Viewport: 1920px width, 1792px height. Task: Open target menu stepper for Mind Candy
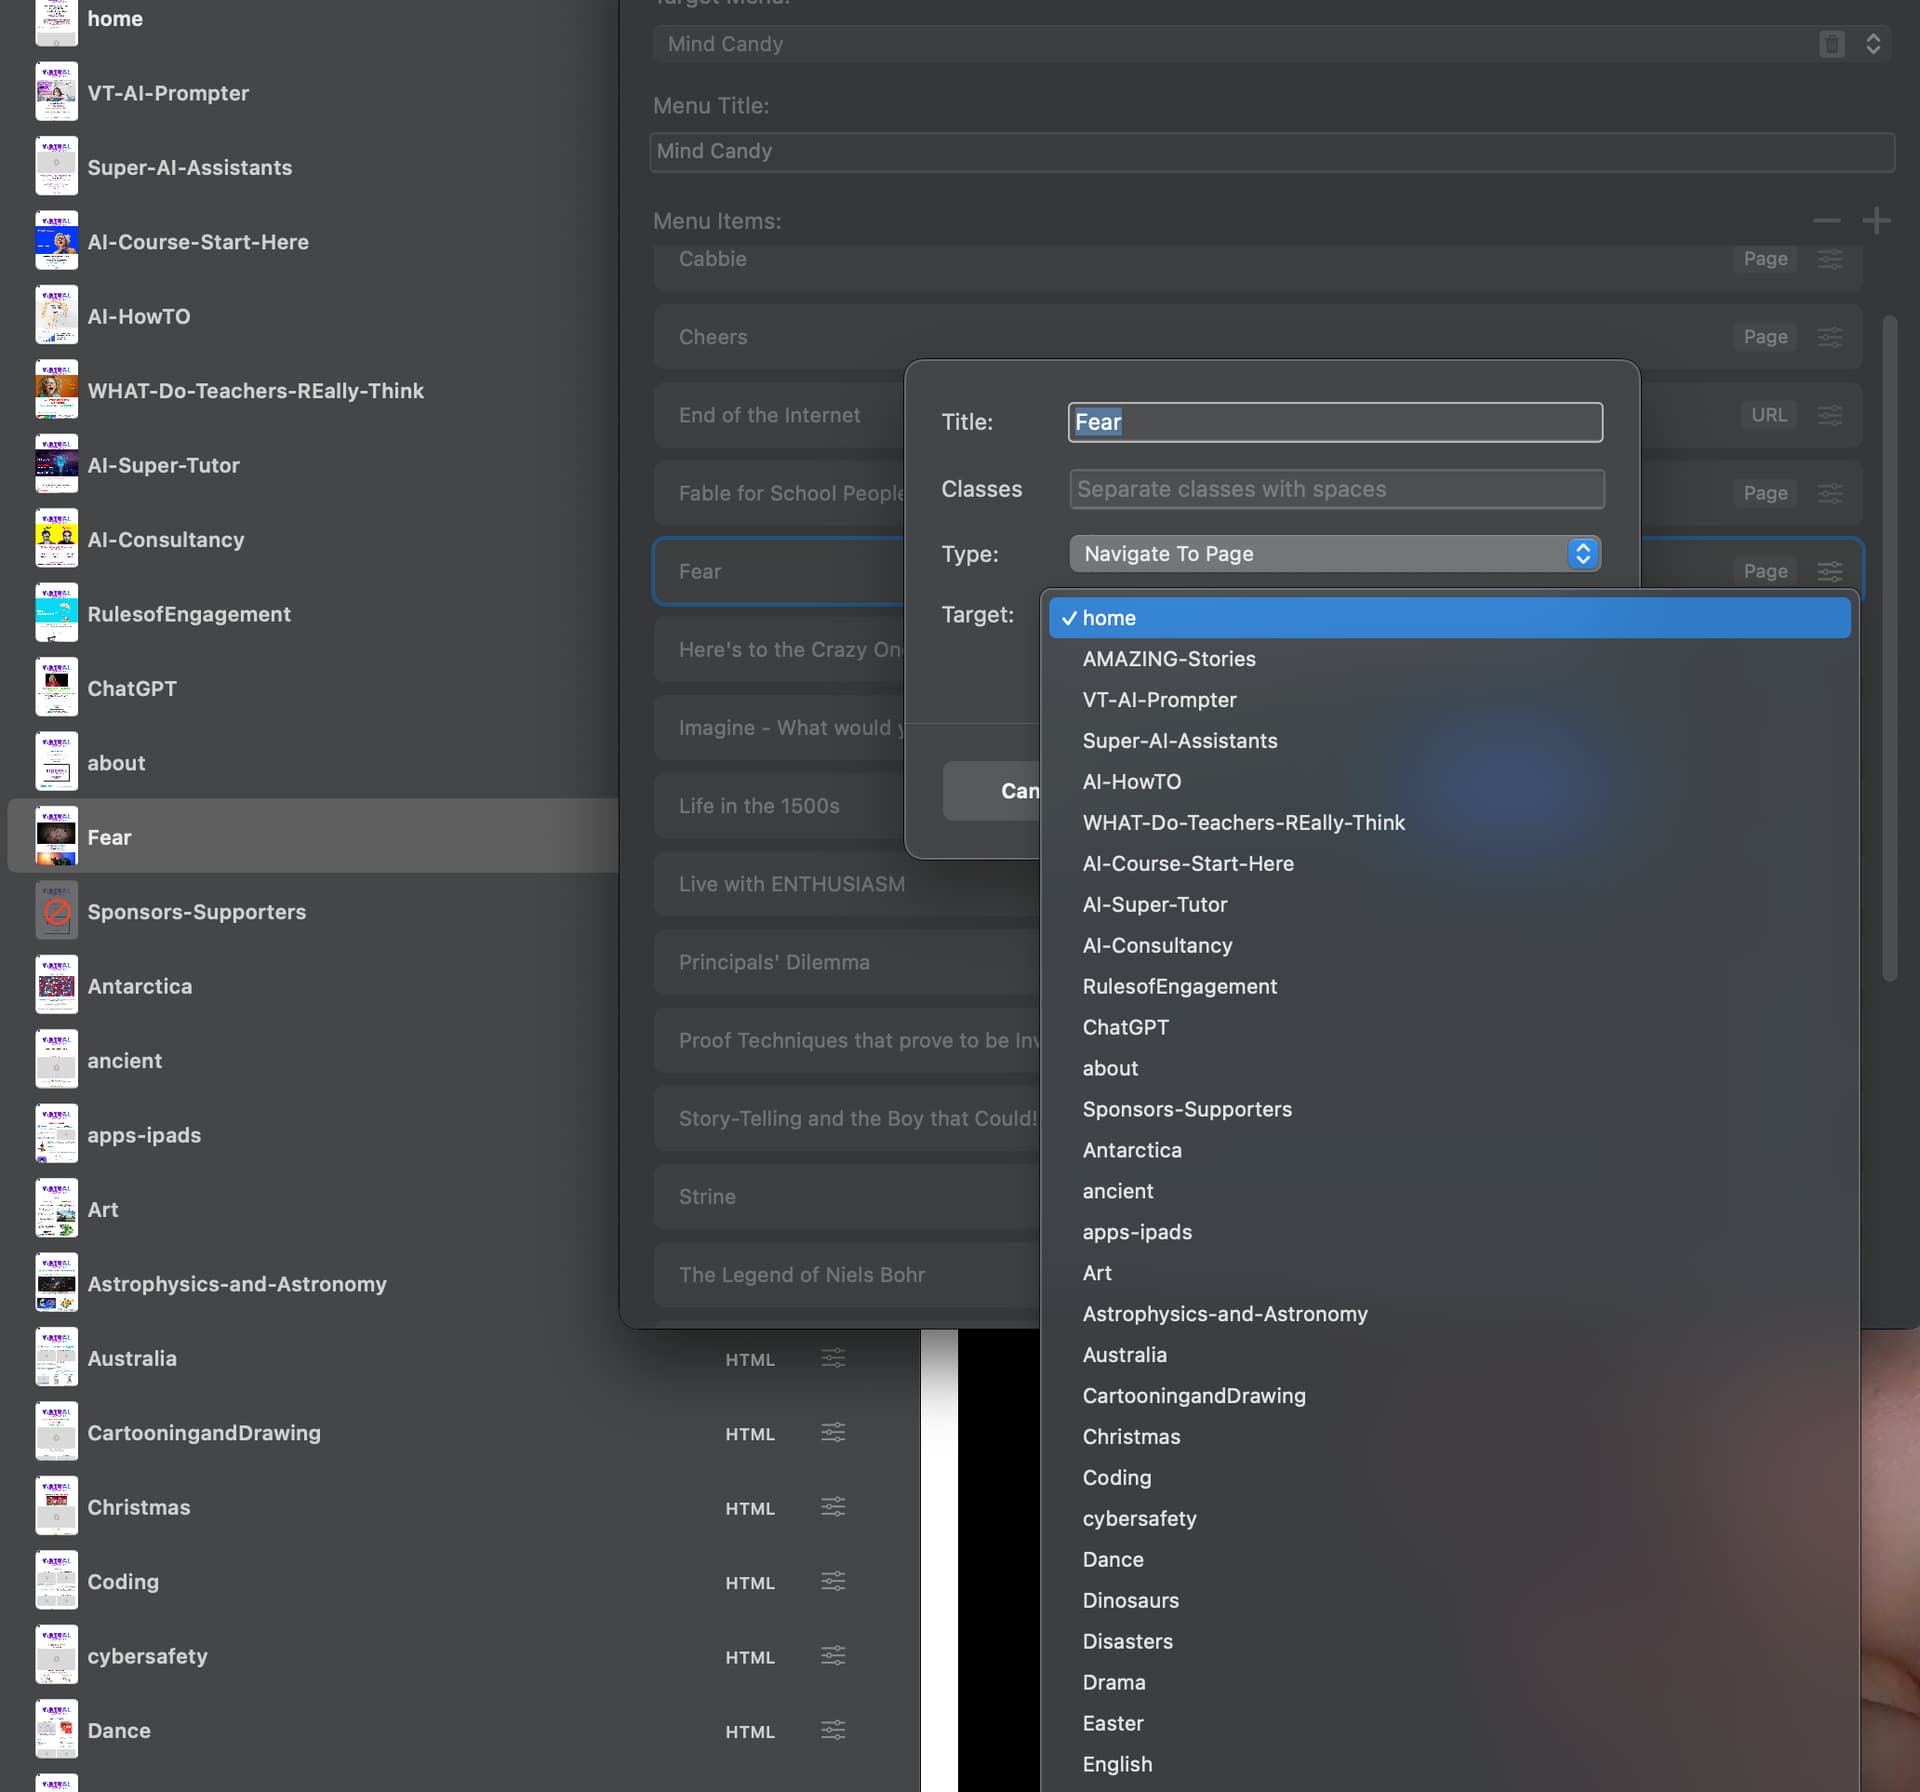[x=1872, y=44]
